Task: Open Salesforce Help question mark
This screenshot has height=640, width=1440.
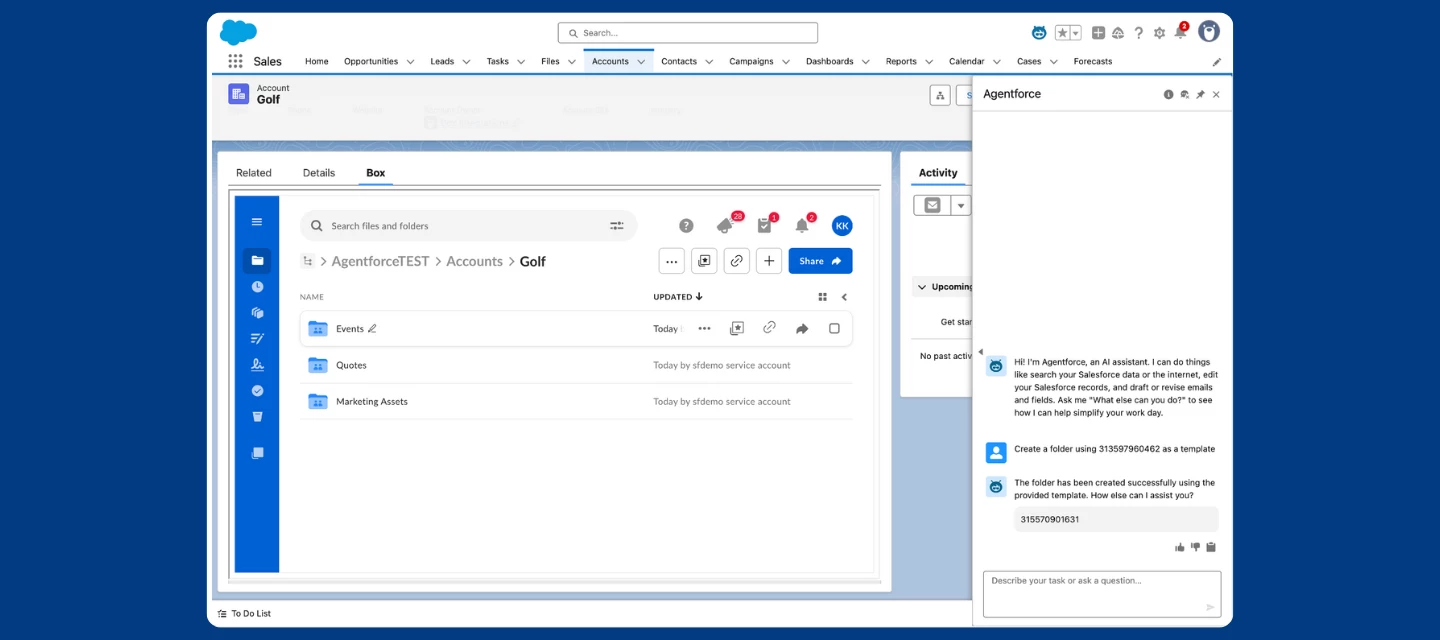Action: click(x=1139, y=33)
